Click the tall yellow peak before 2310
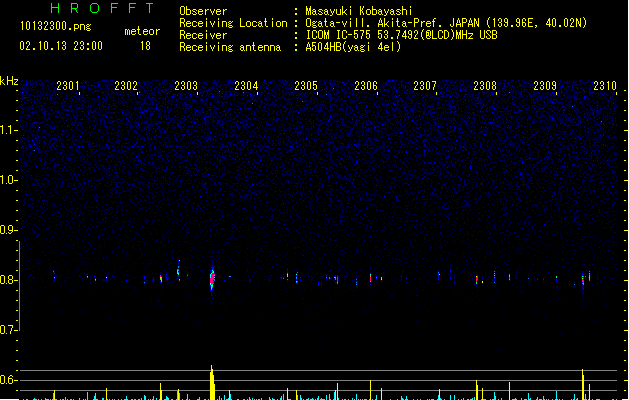 (x=583, y=384)
